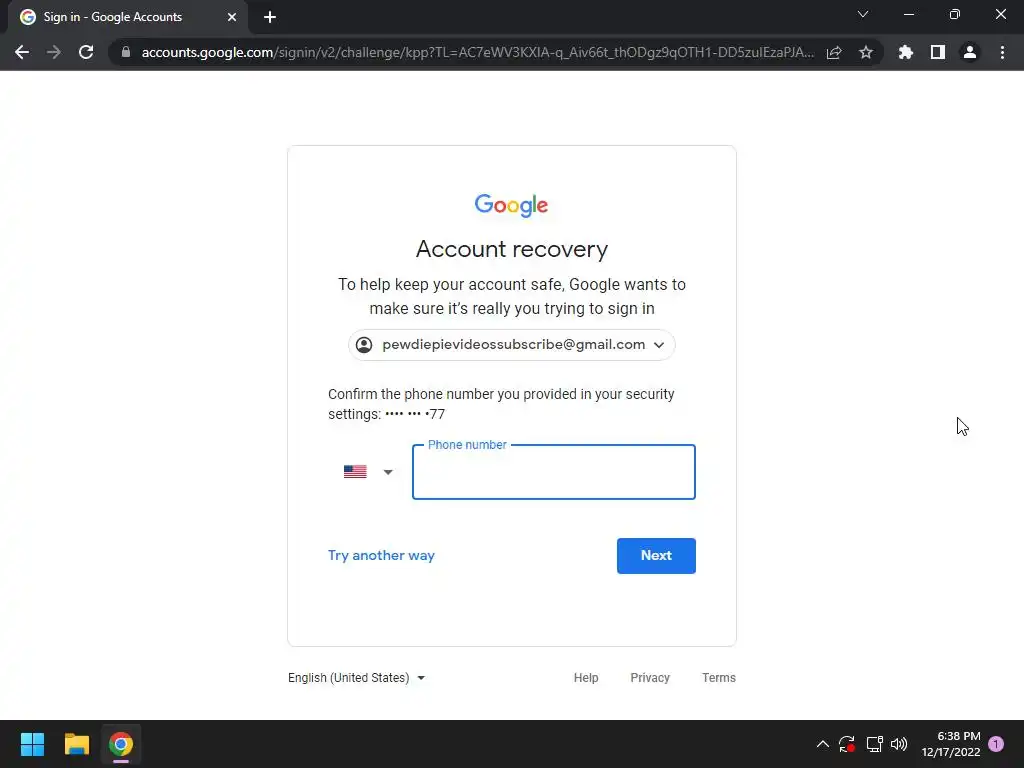This screenshot has width=1024, height=768.
Task: Click the Chrome taskbar icon
Action: tap(121, 744)
